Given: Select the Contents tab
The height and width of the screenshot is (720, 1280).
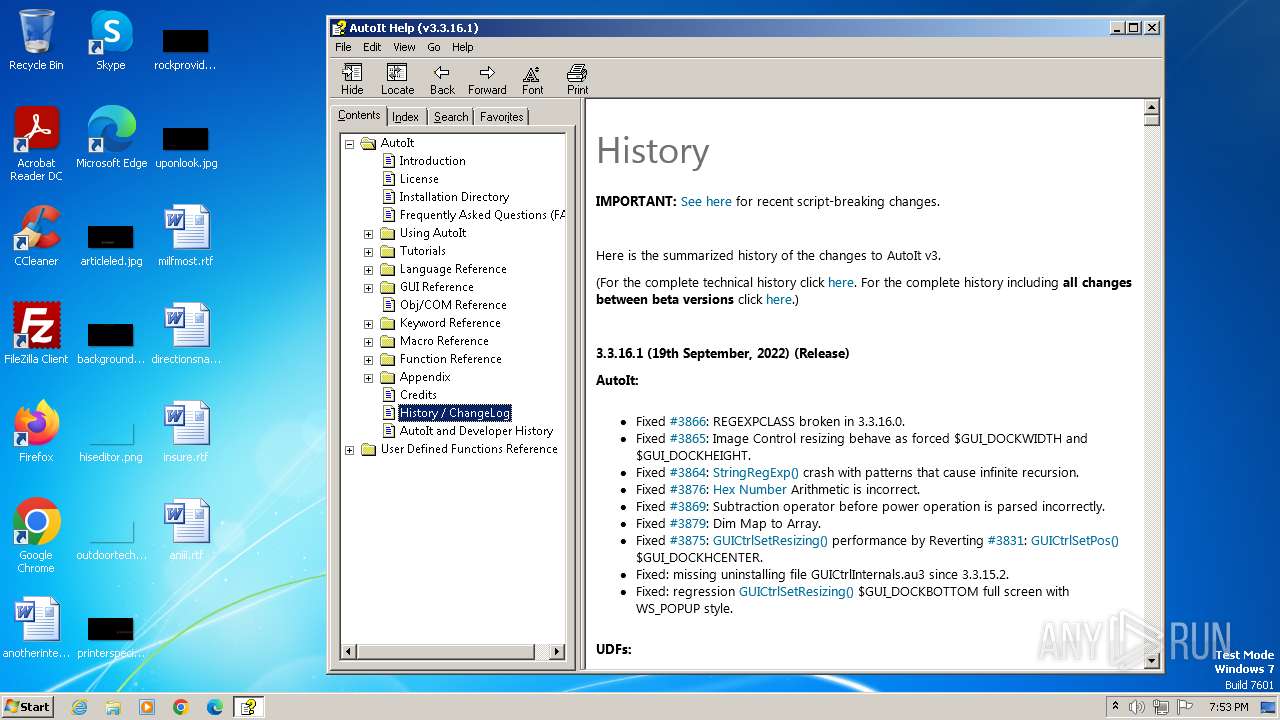Looking at the screenshot, I should point(359,115).
